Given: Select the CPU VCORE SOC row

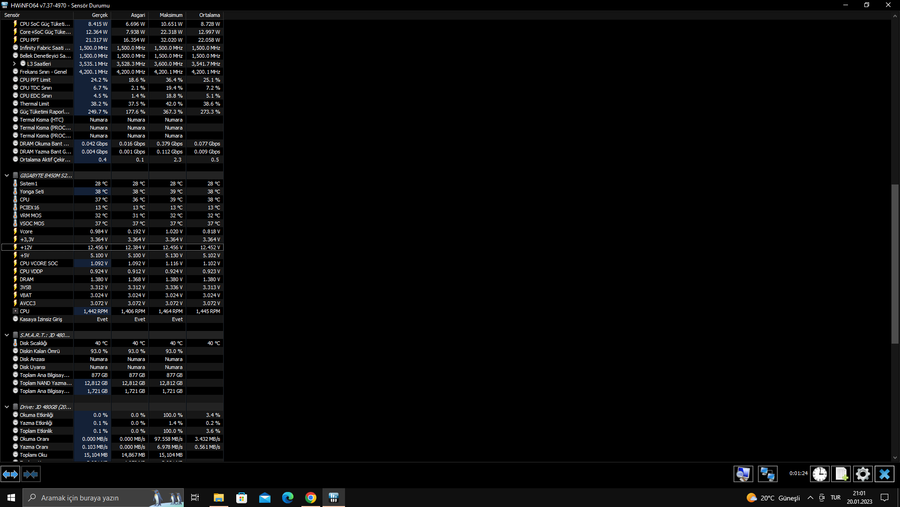Looking at the screenshot, I should tap(112, 263).
